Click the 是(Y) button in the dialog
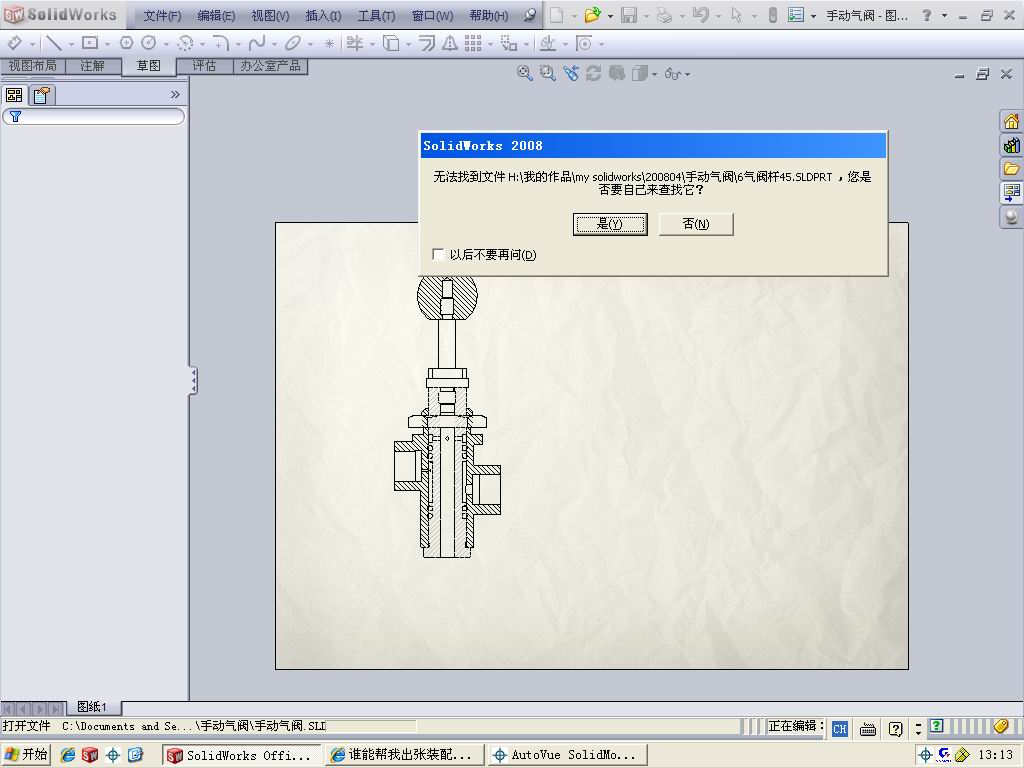This screenshot has height=768, width=1024. click(x=610, y=224)
